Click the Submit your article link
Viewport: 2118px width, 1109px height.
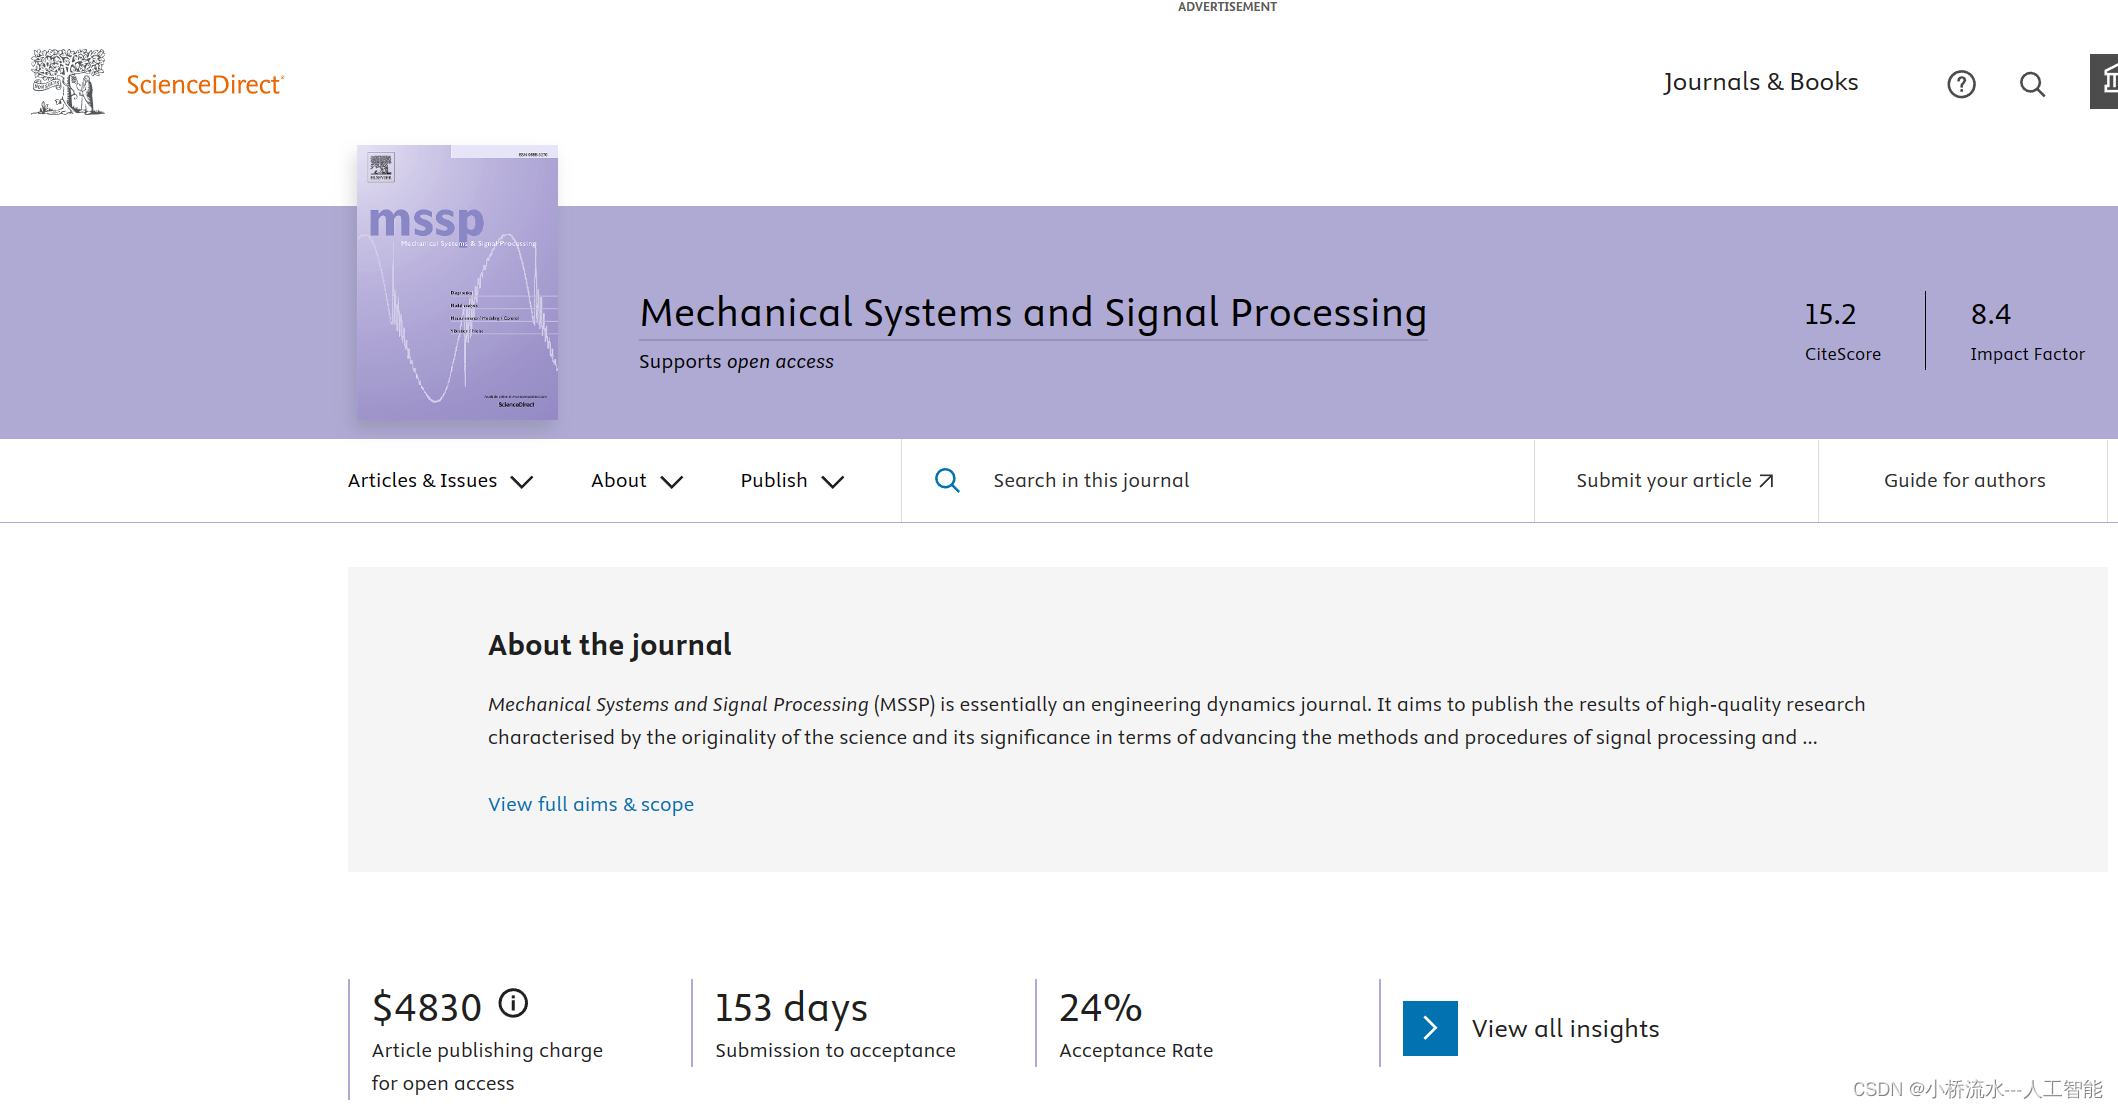pos(1663,481)
